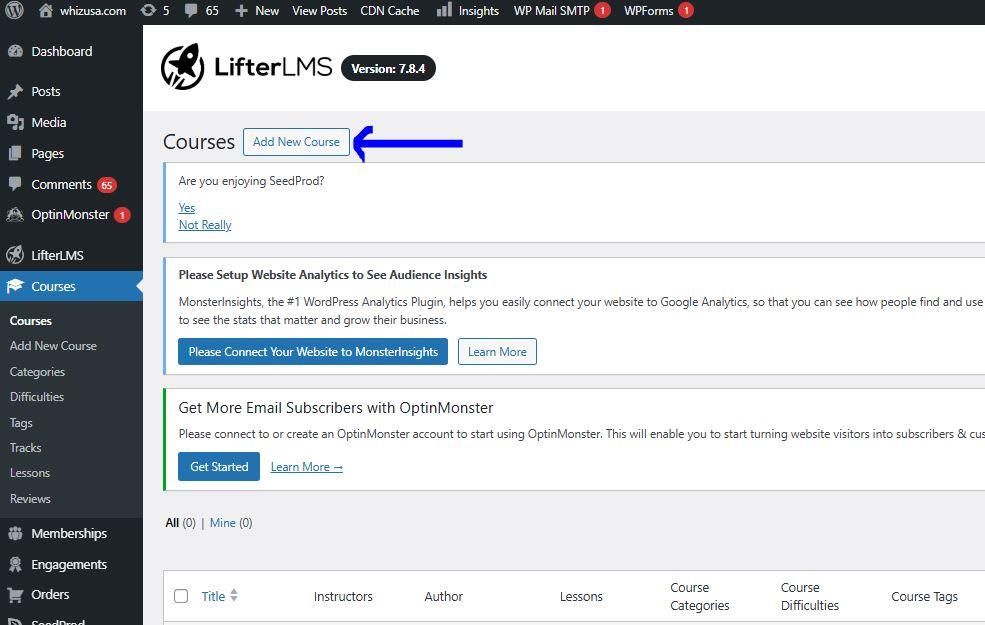Click the Version: 7.8.4 badge

[x=388, y=68]
